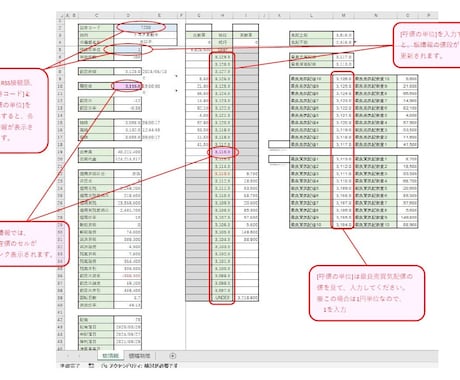Click the ready status indicator
Screen dimensions: 460x380
pos(70,366)
